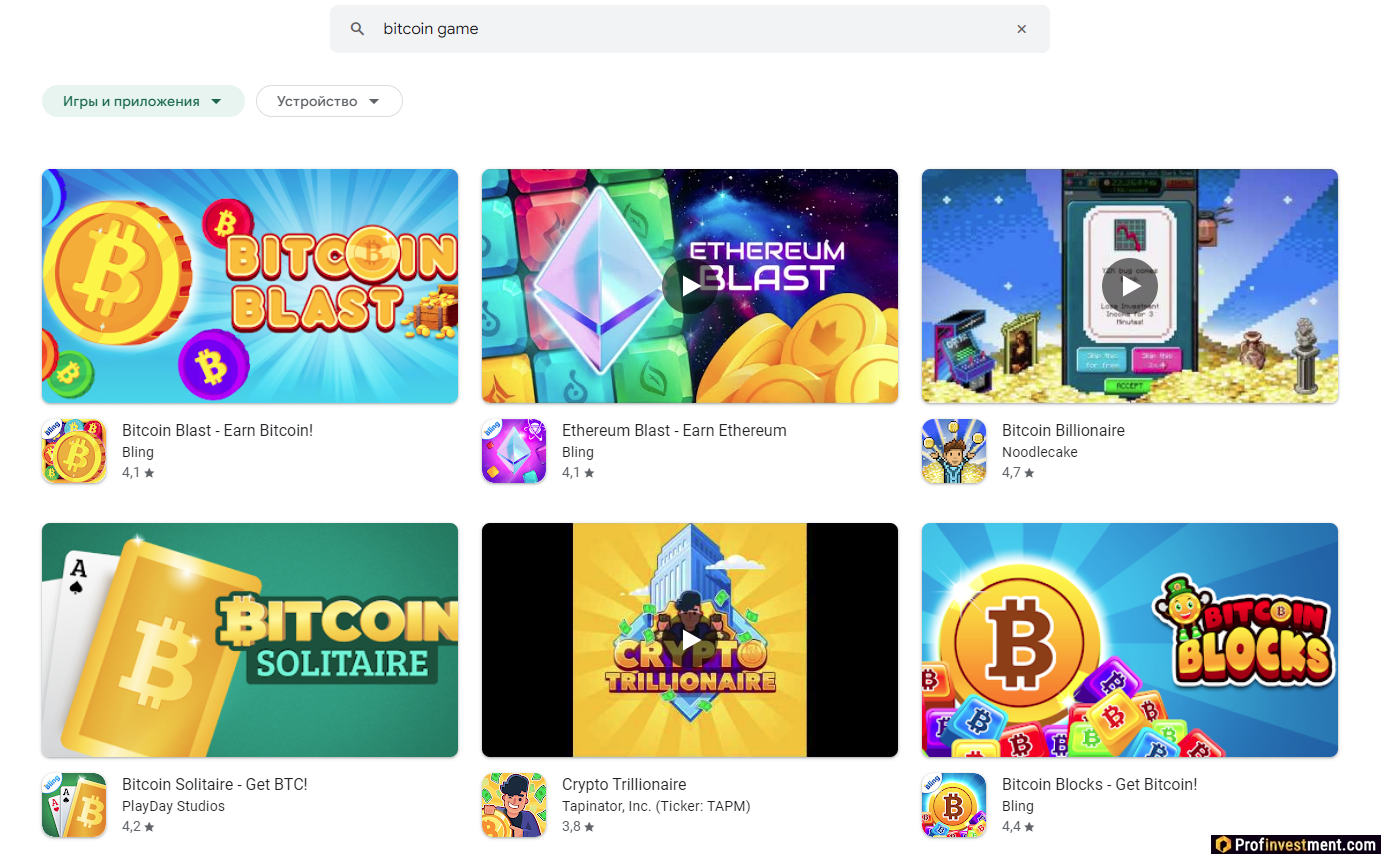Screen dimensions: 1391x864
Task: Open the Bitcoin Solitaire app icon
Action: [74, 805]
